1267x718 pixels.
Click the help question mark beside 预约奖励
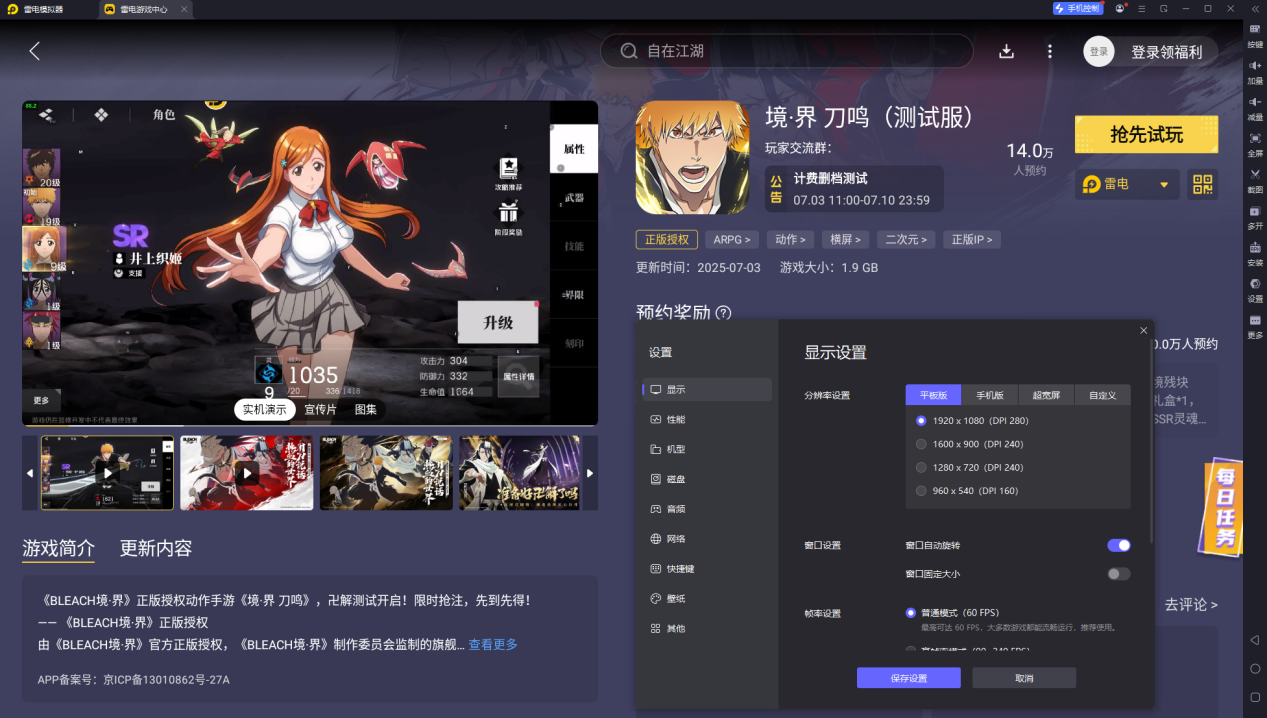point(723,313)
